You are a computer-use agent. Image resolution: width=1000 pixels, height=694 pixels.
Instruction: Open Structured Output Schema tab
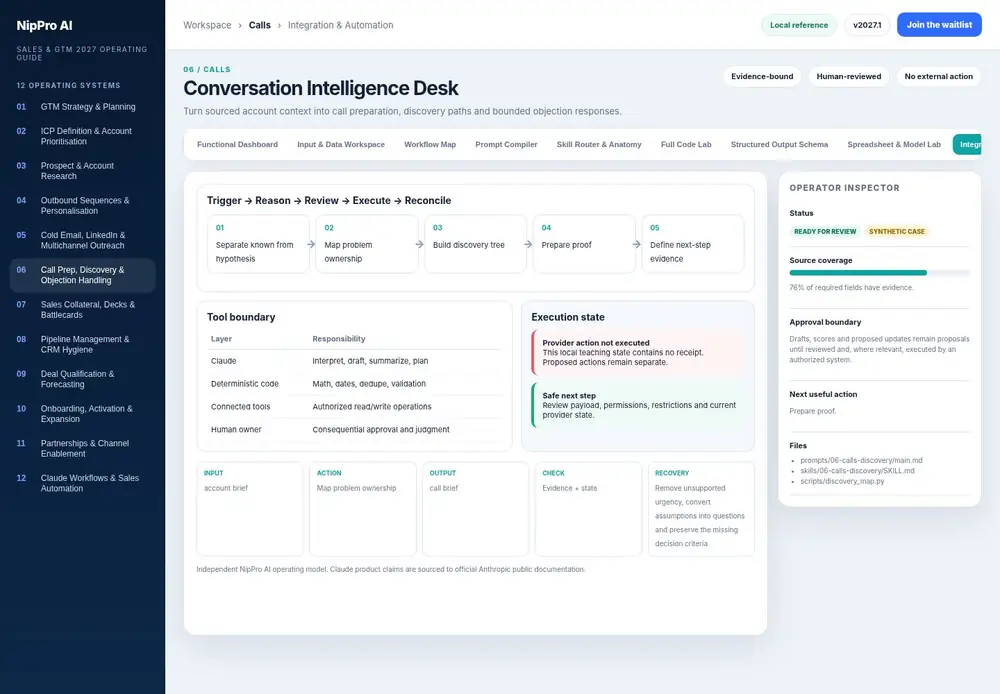(779, 144)
